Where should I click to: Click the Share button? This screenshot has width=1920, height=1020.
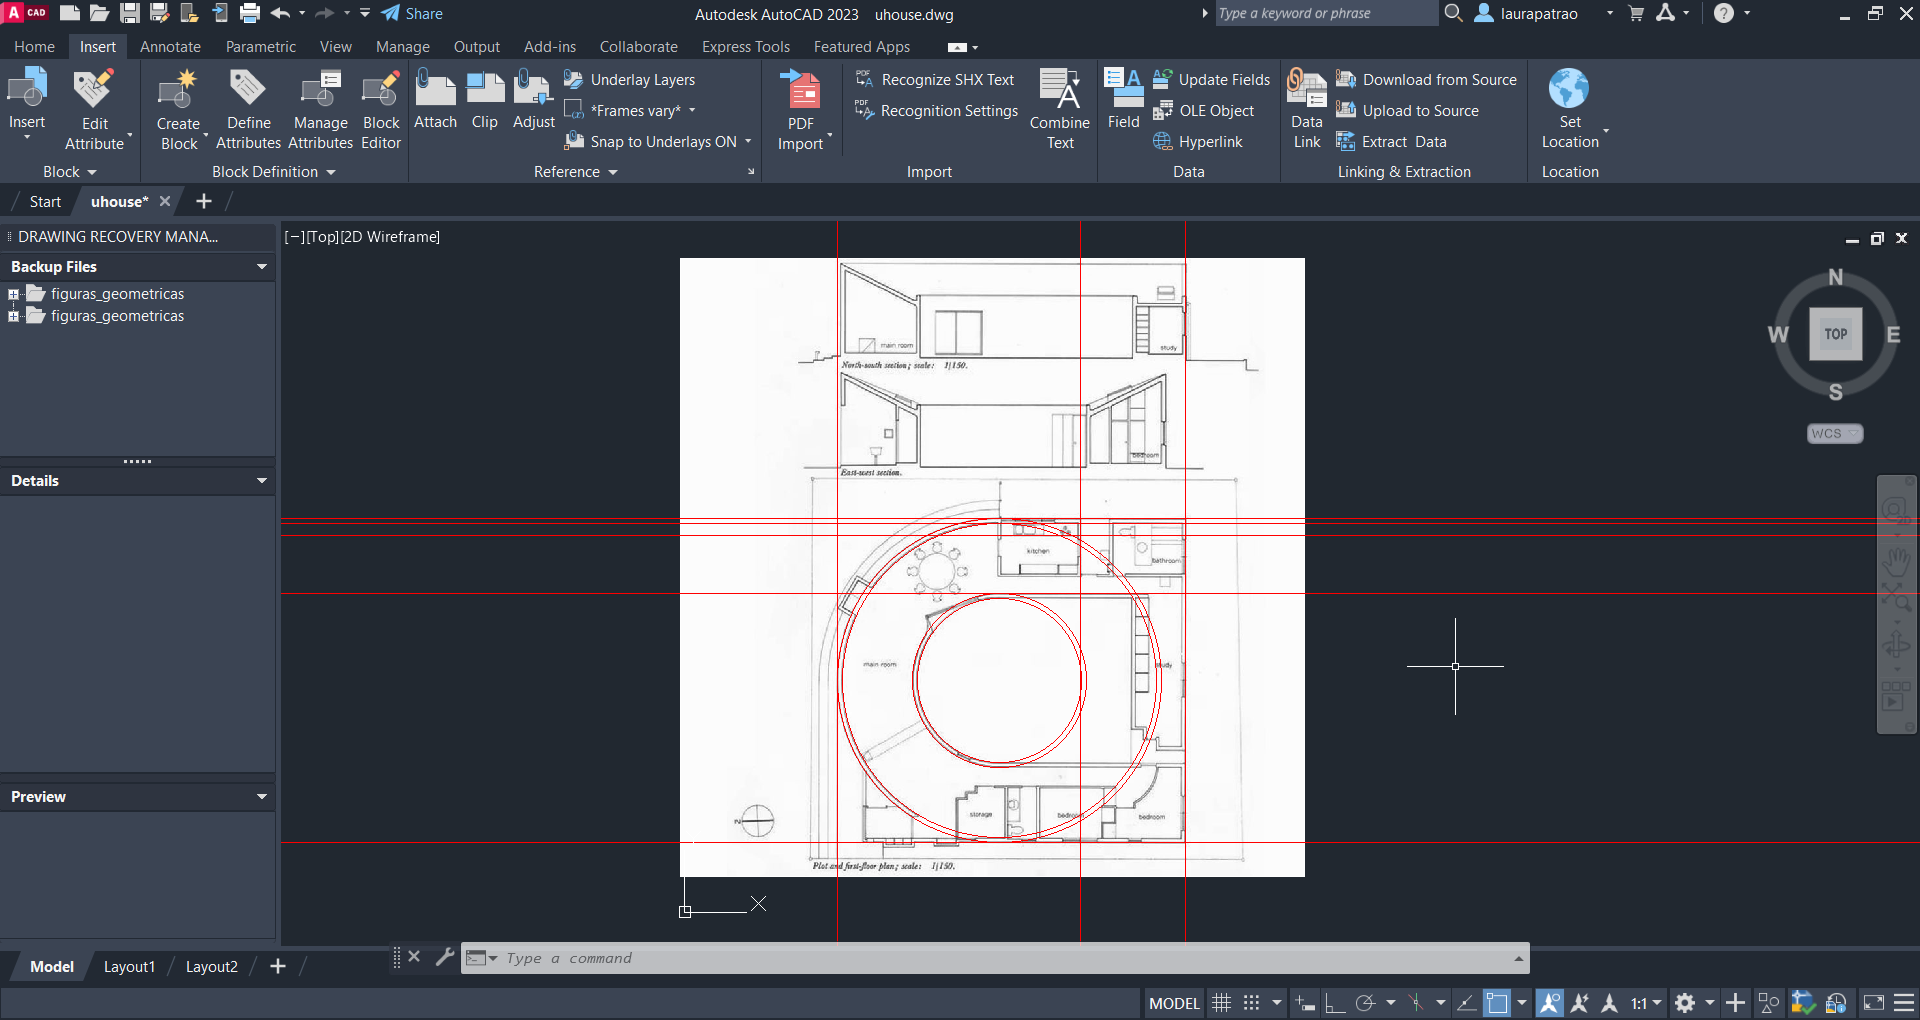(412, 14)
